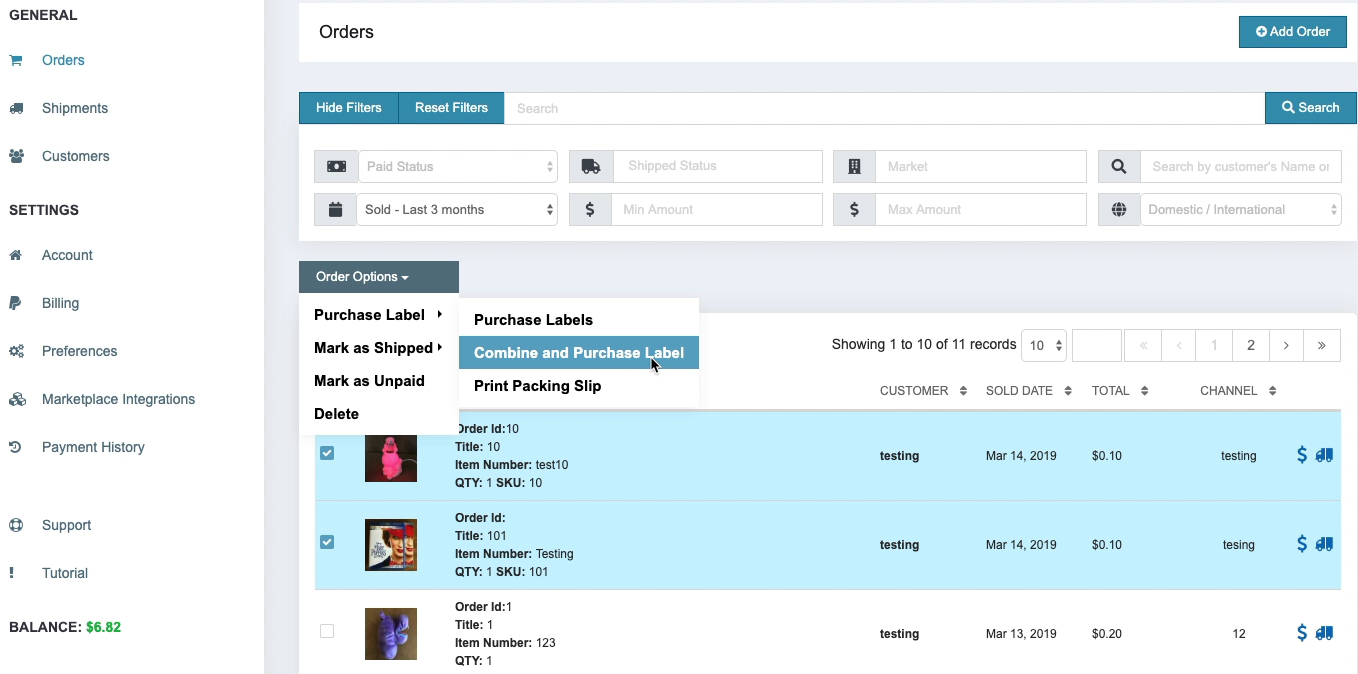
Task: Click the dollar icon on the purple toy order
Action: [1301, 633]
